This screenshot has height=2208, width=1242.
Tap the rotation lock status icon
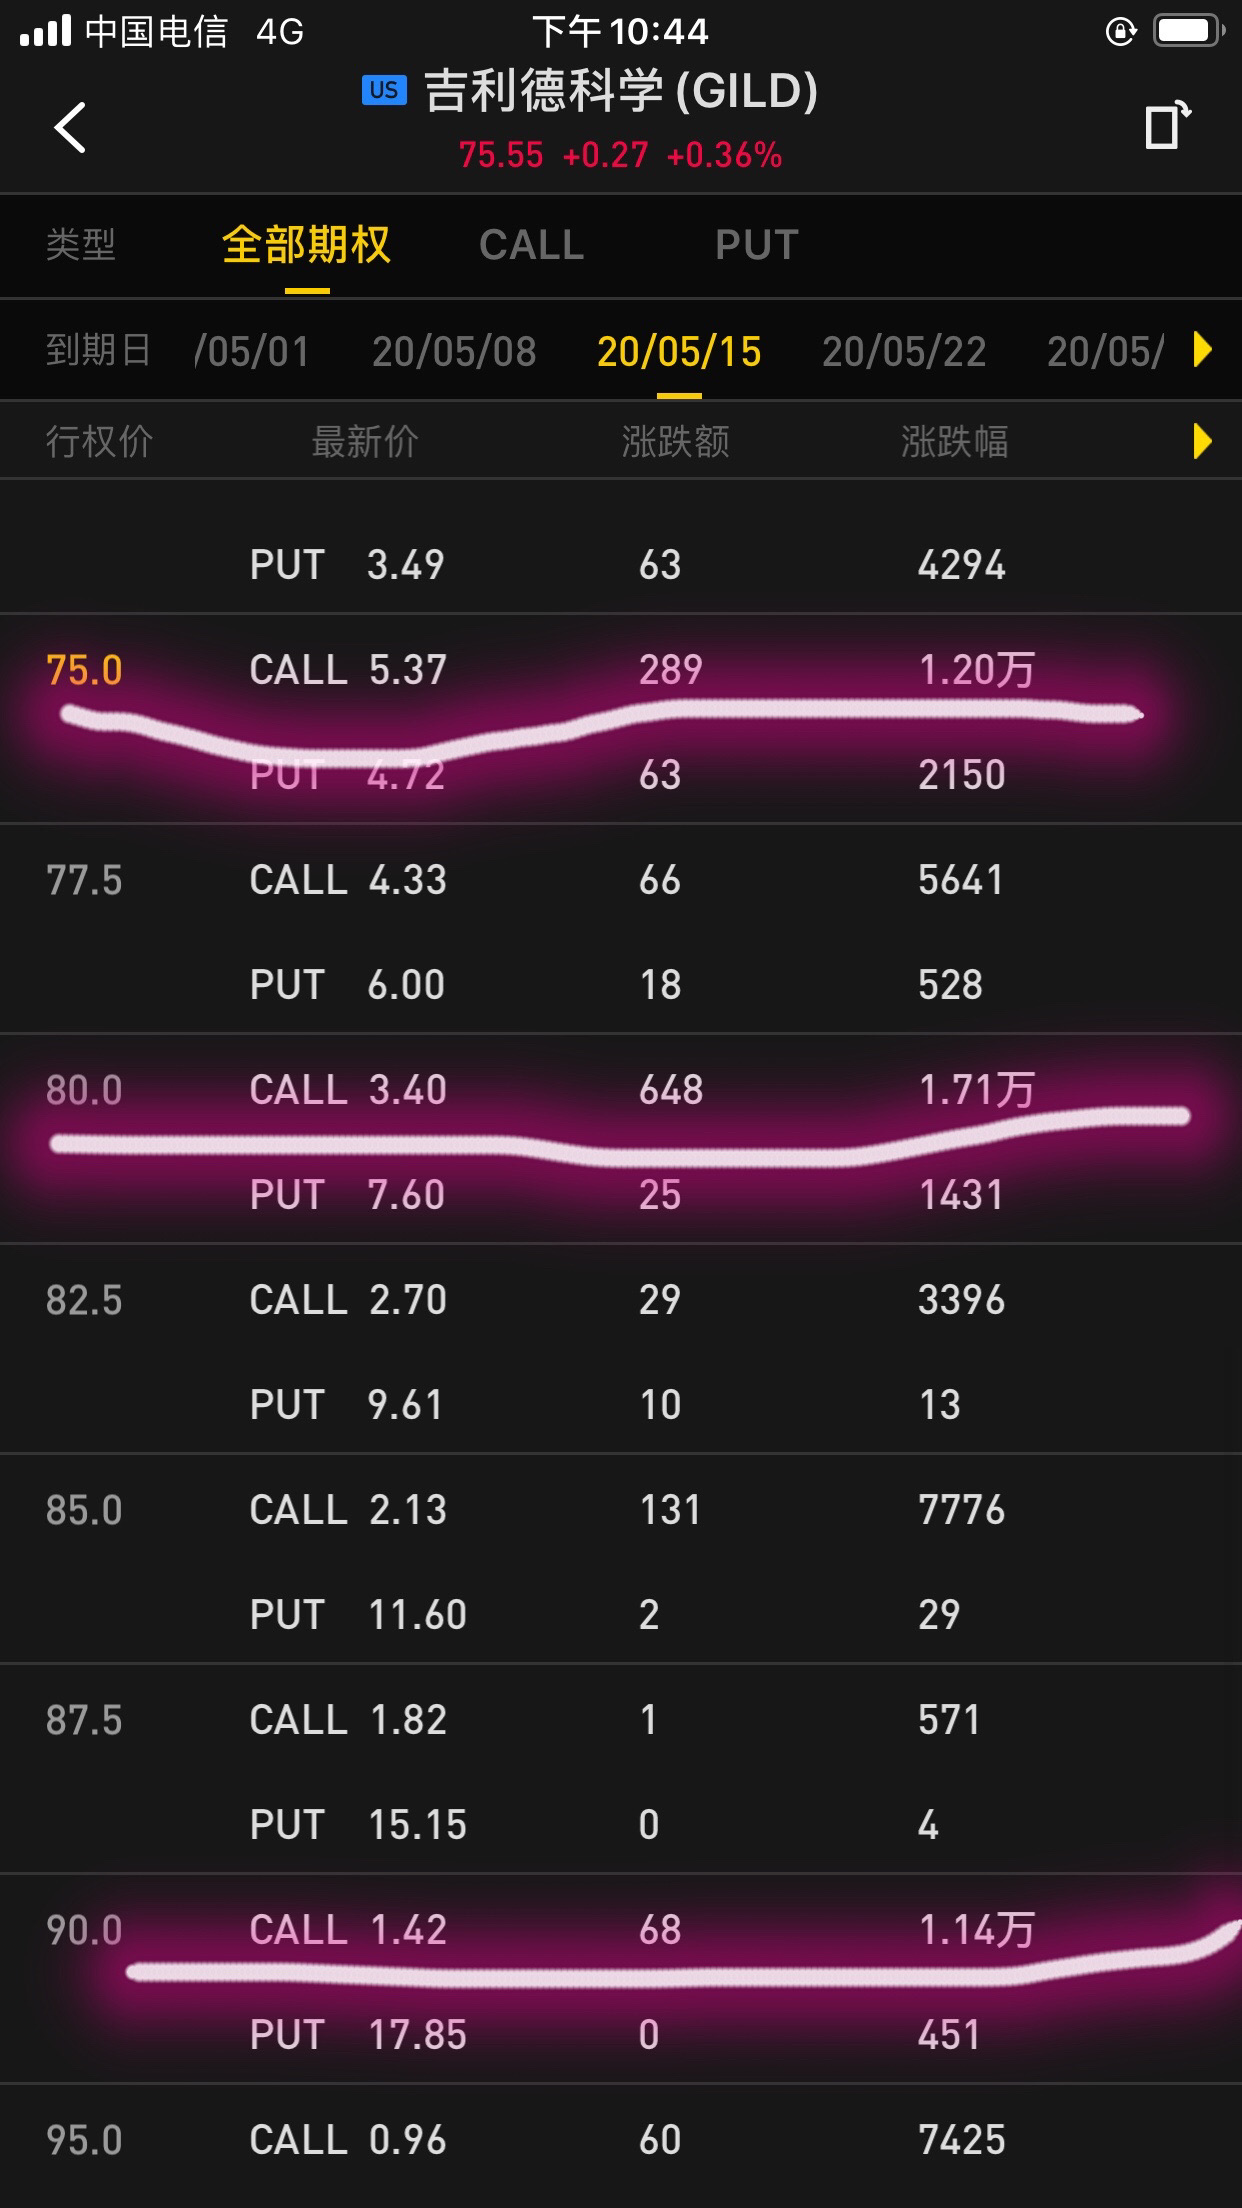[x=1121, y=32]
